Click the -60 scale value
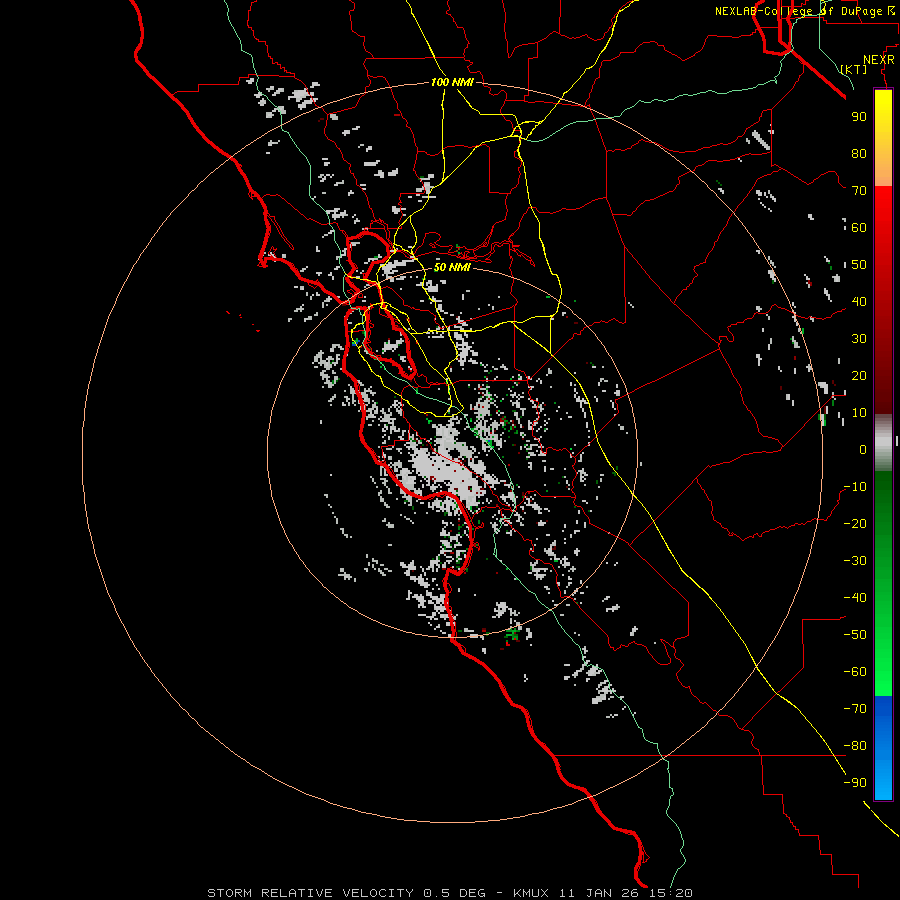The height and width of the screenshot is (900, 900). click(x=855, y=672)
